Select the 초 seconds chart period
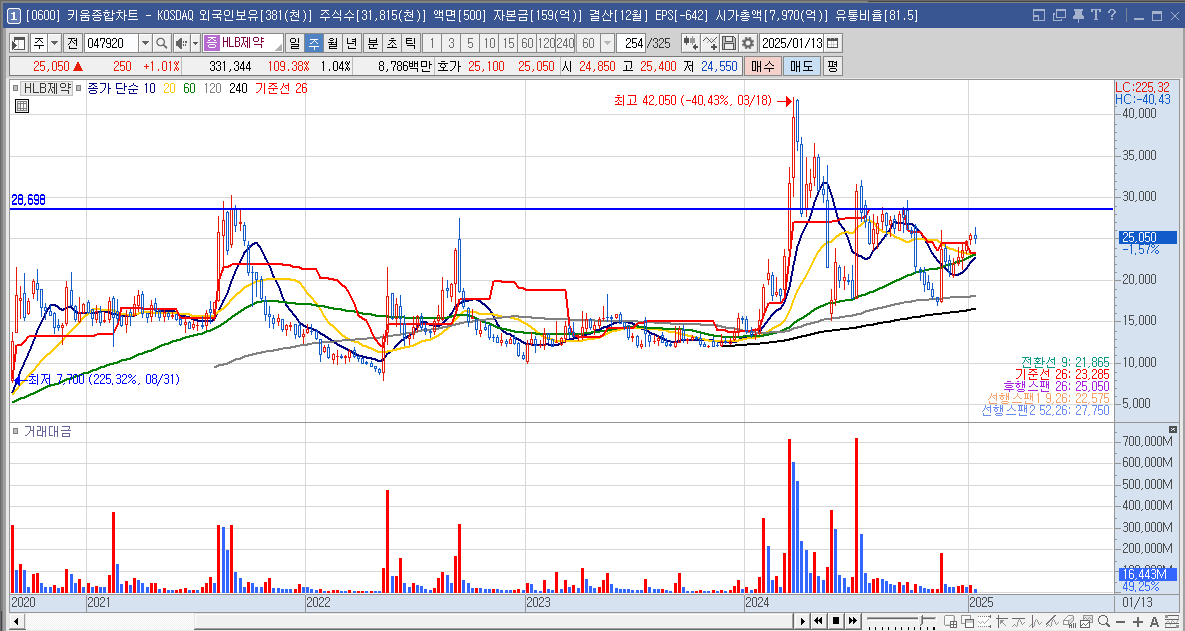Viewport: 1185px width, 631px height. click(391, 43)
